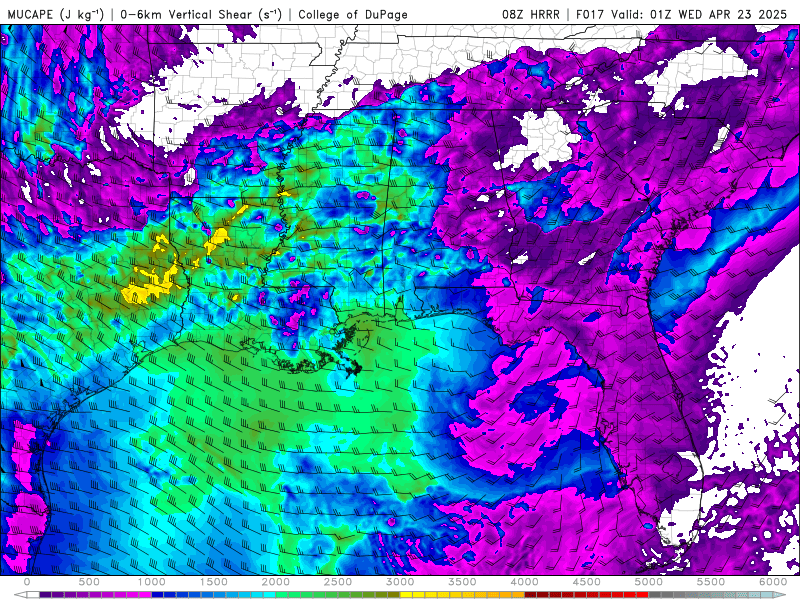Click the 4500 label on the color scale

coord(587,582)
